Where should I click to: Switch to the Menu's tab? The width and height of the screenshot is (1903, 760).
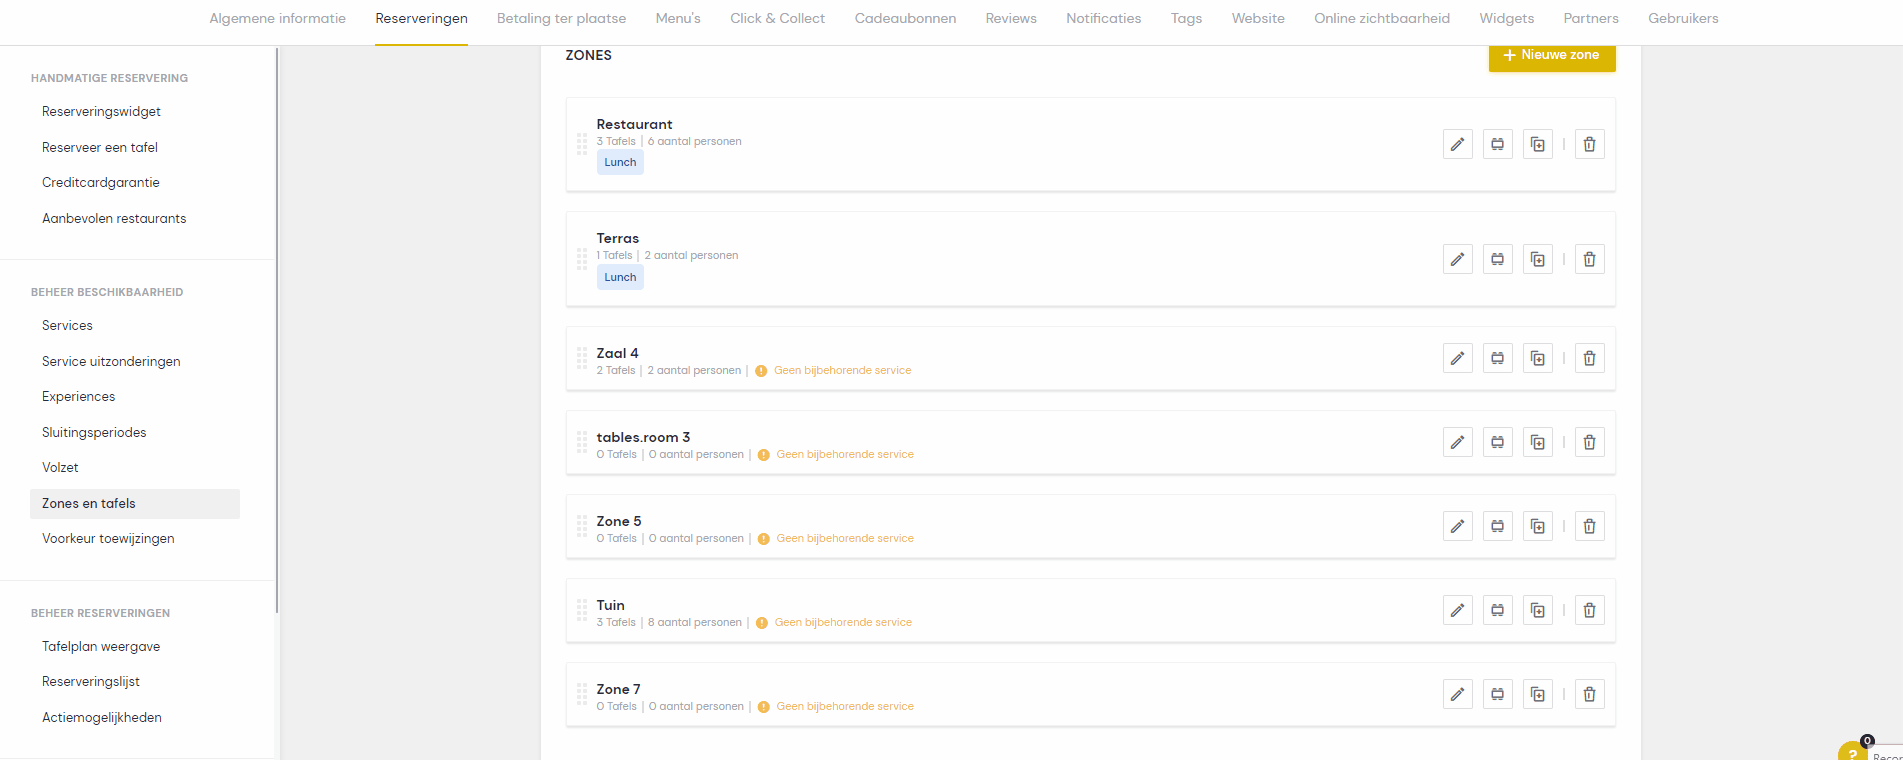(x=677, y=18)
